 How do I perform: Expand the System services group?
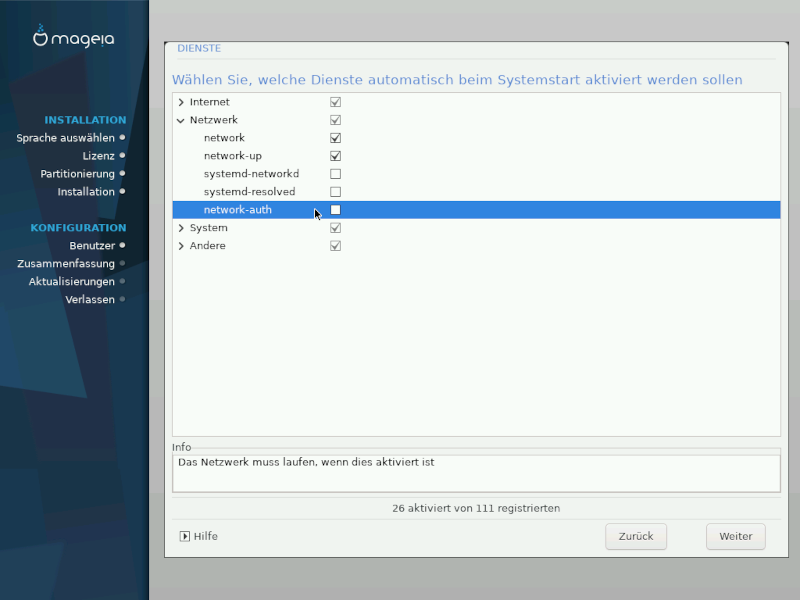(x=181, y=228)
